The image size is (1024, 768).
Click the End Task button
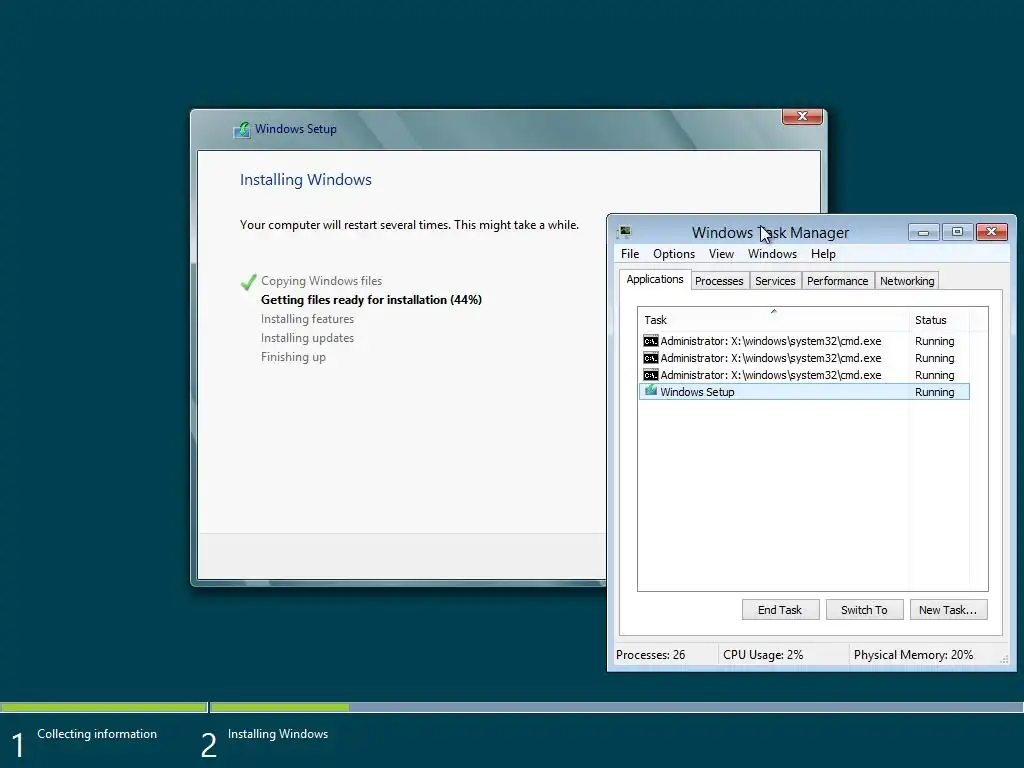(x=780, y=610)
